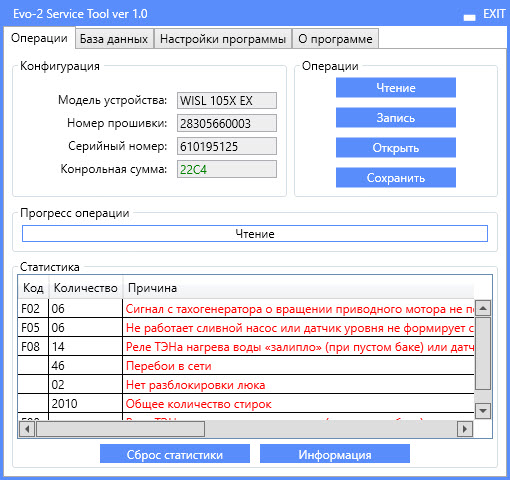Click the Открыть button
The width and height of the screenshot is (510, 480).
click(x=396, y=148)
